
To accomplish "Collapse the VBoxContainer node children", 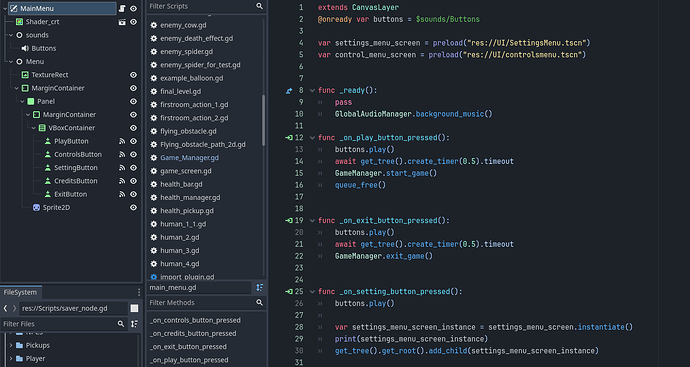I will [34, 128].
